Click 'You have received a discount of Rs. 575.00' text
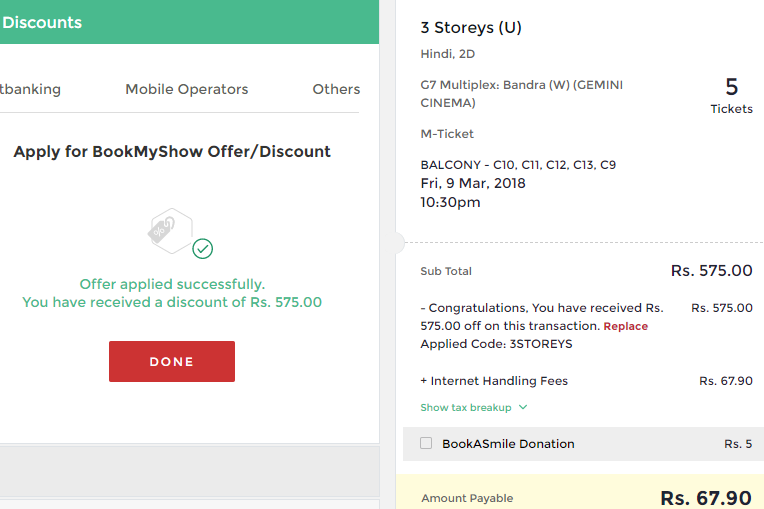This screenshot has height=509, width=764. [172, 302]
